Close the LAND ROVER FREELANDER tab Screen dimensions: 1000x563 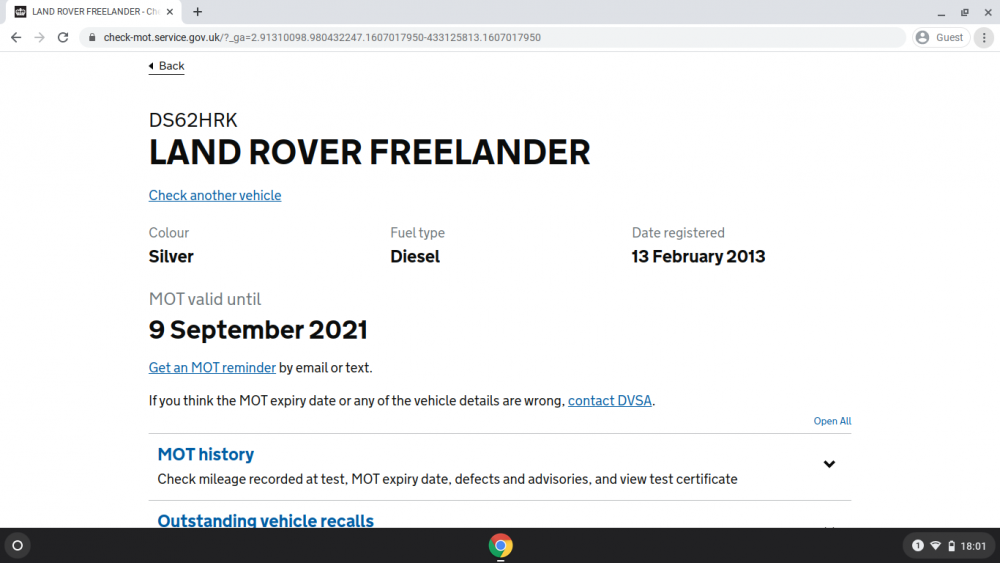point(170,11)
